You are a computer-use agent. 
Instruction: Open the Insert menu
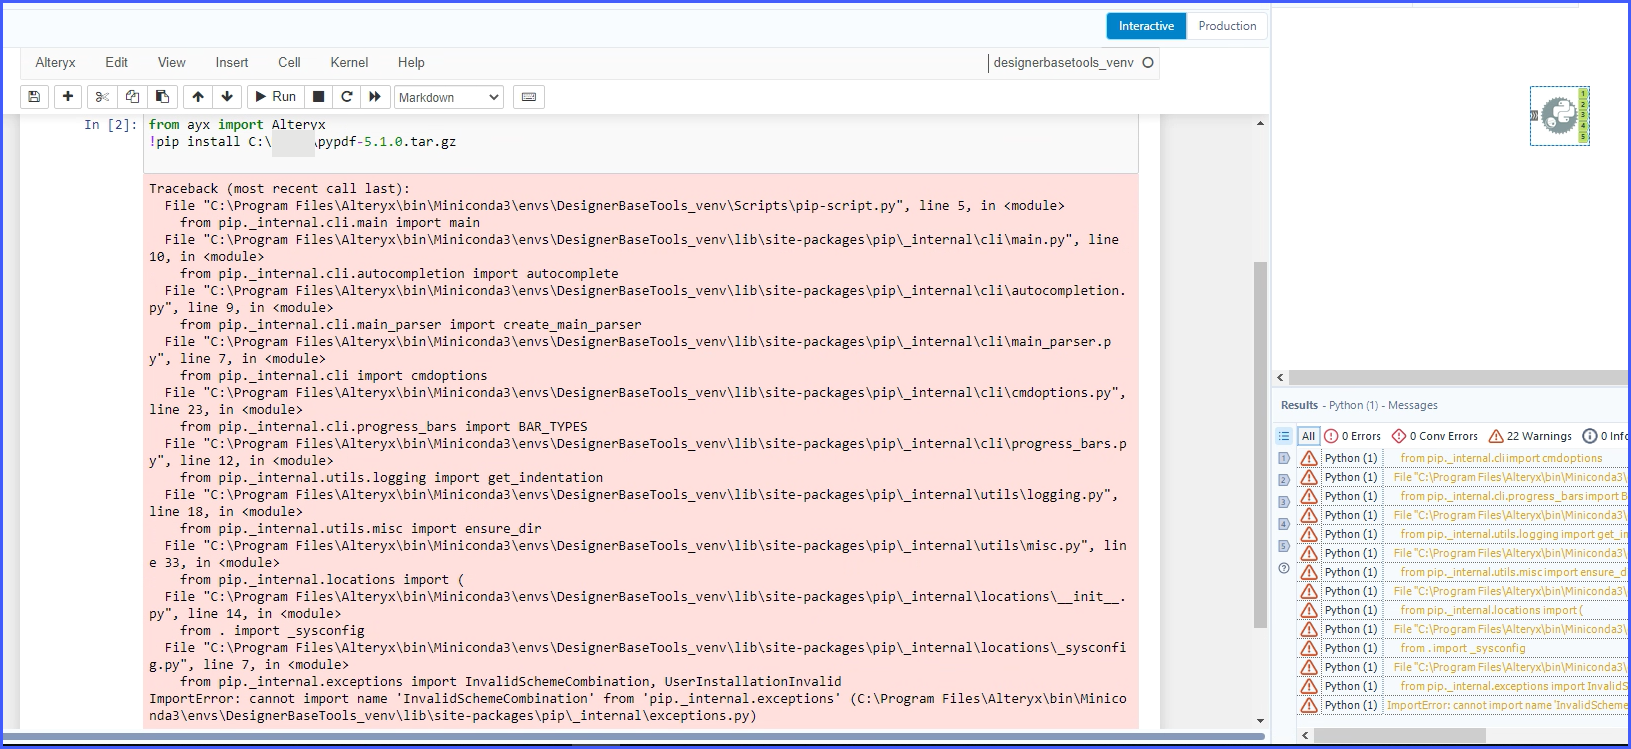click(x=232, y=62)
